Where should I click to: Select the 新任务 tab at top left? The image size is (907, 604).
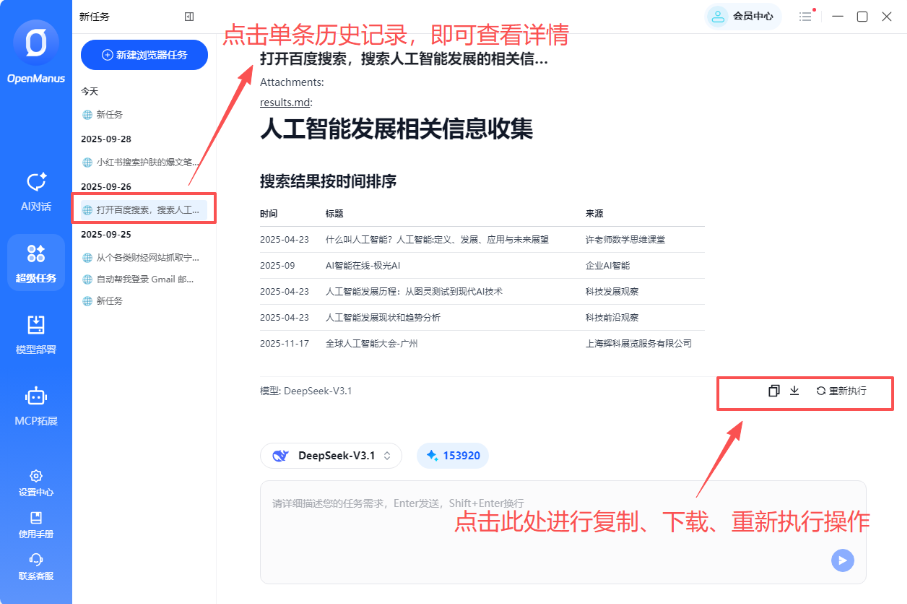pyautogui.click(x=93, y=17)
